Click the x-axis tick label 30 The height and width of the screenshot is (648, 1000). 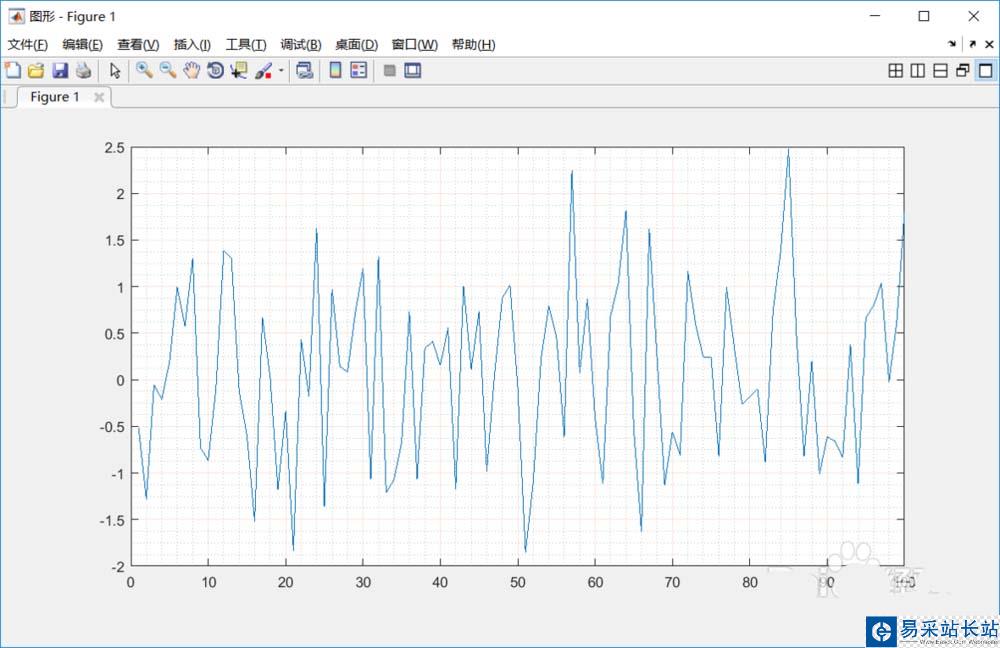pyautogui.click(x=363, y=582)
